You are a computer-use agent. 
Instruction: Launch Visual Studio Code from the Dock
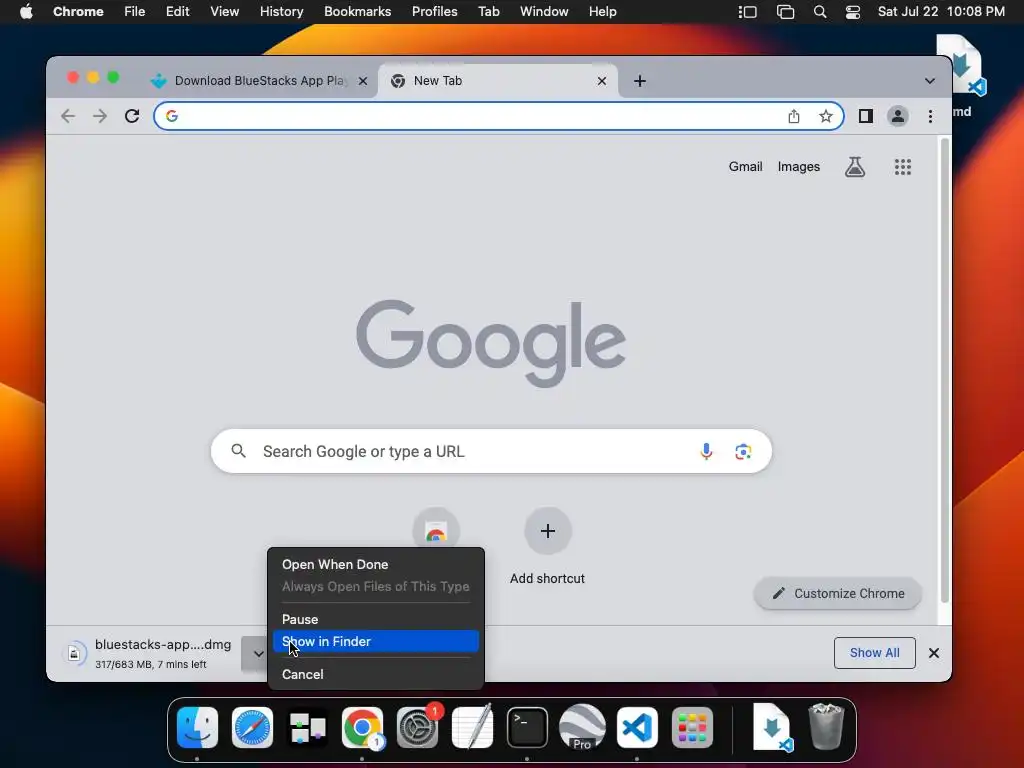[x=637, y=727]
